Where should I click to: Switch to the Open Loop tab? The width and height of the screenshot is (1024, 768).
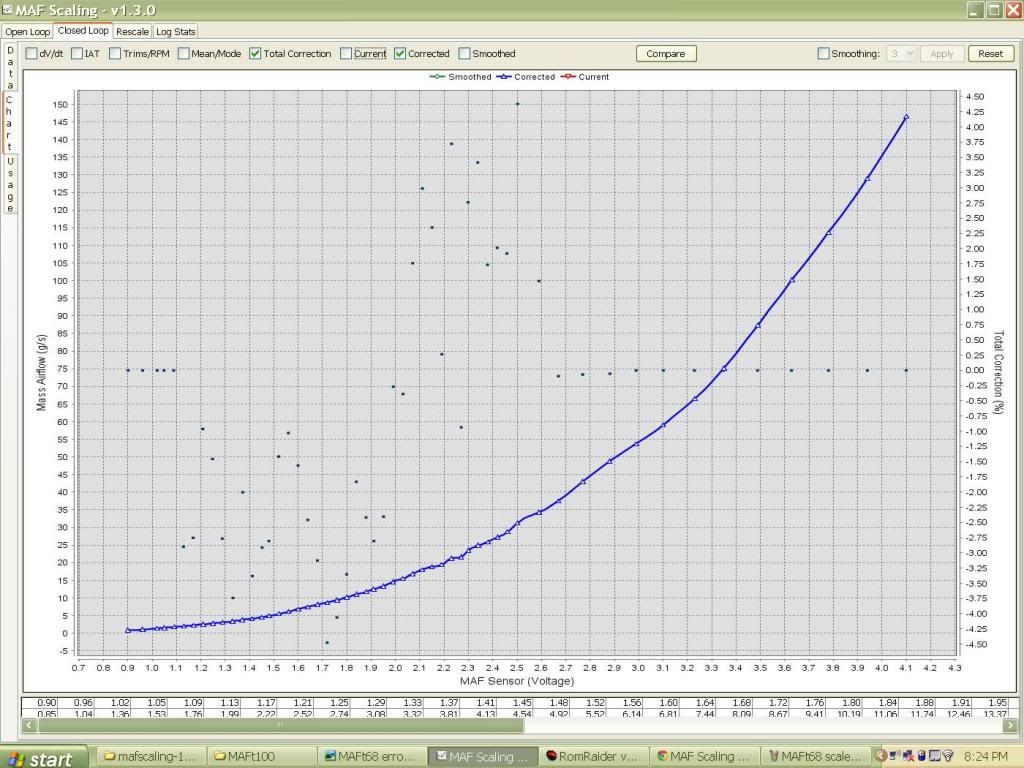(27, 31)
